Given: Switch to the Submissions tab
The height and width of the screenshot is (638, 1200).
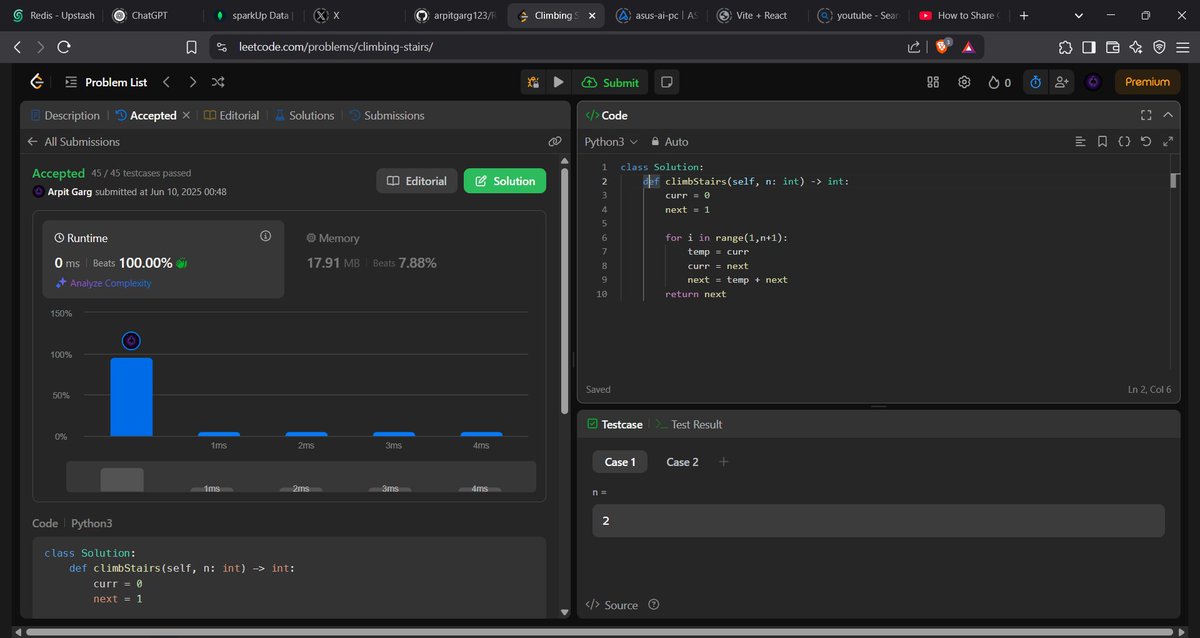Looking at the screenshot, I should [x=386, y=115].
